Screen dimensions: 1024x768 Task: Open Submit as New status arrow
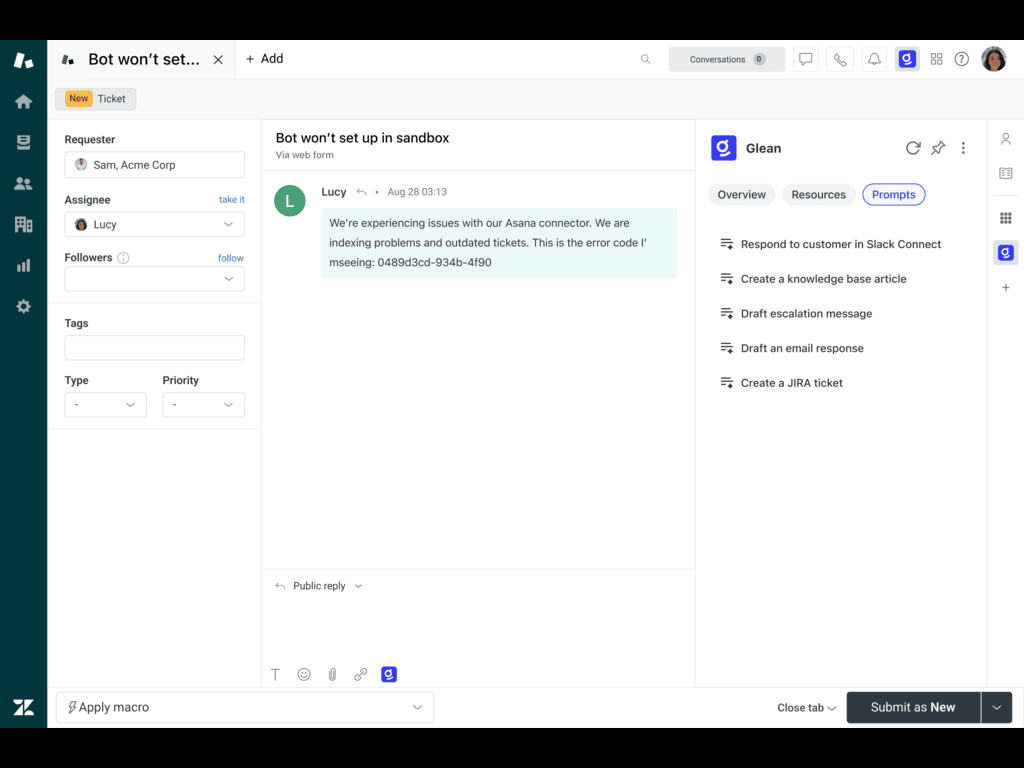996,707
